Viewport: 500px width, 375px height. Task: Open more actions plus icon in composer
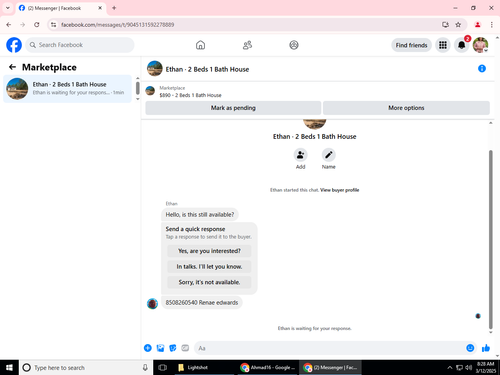(x=148, y=348)
